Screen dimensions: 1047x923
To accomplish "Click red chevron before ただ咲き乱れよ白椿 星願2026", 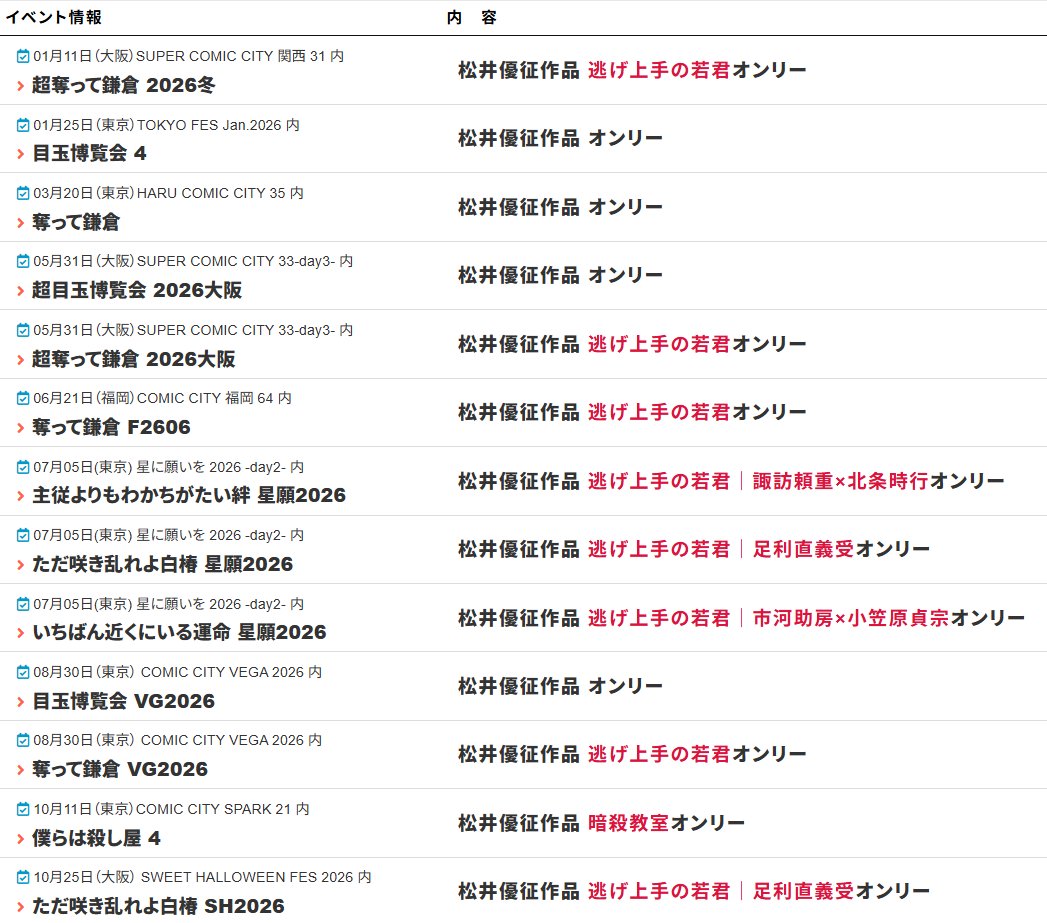I will [x=21, y=564].
